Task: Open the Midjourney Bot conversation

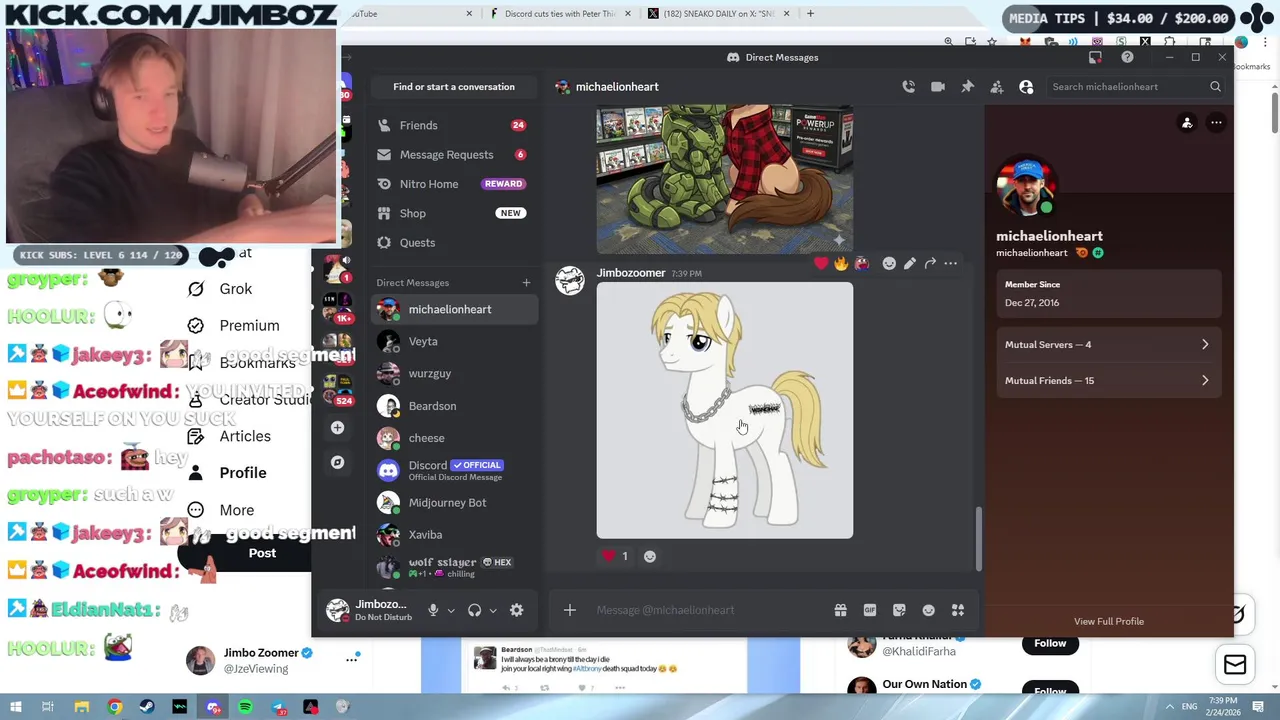Action: [x=453, y=502]
